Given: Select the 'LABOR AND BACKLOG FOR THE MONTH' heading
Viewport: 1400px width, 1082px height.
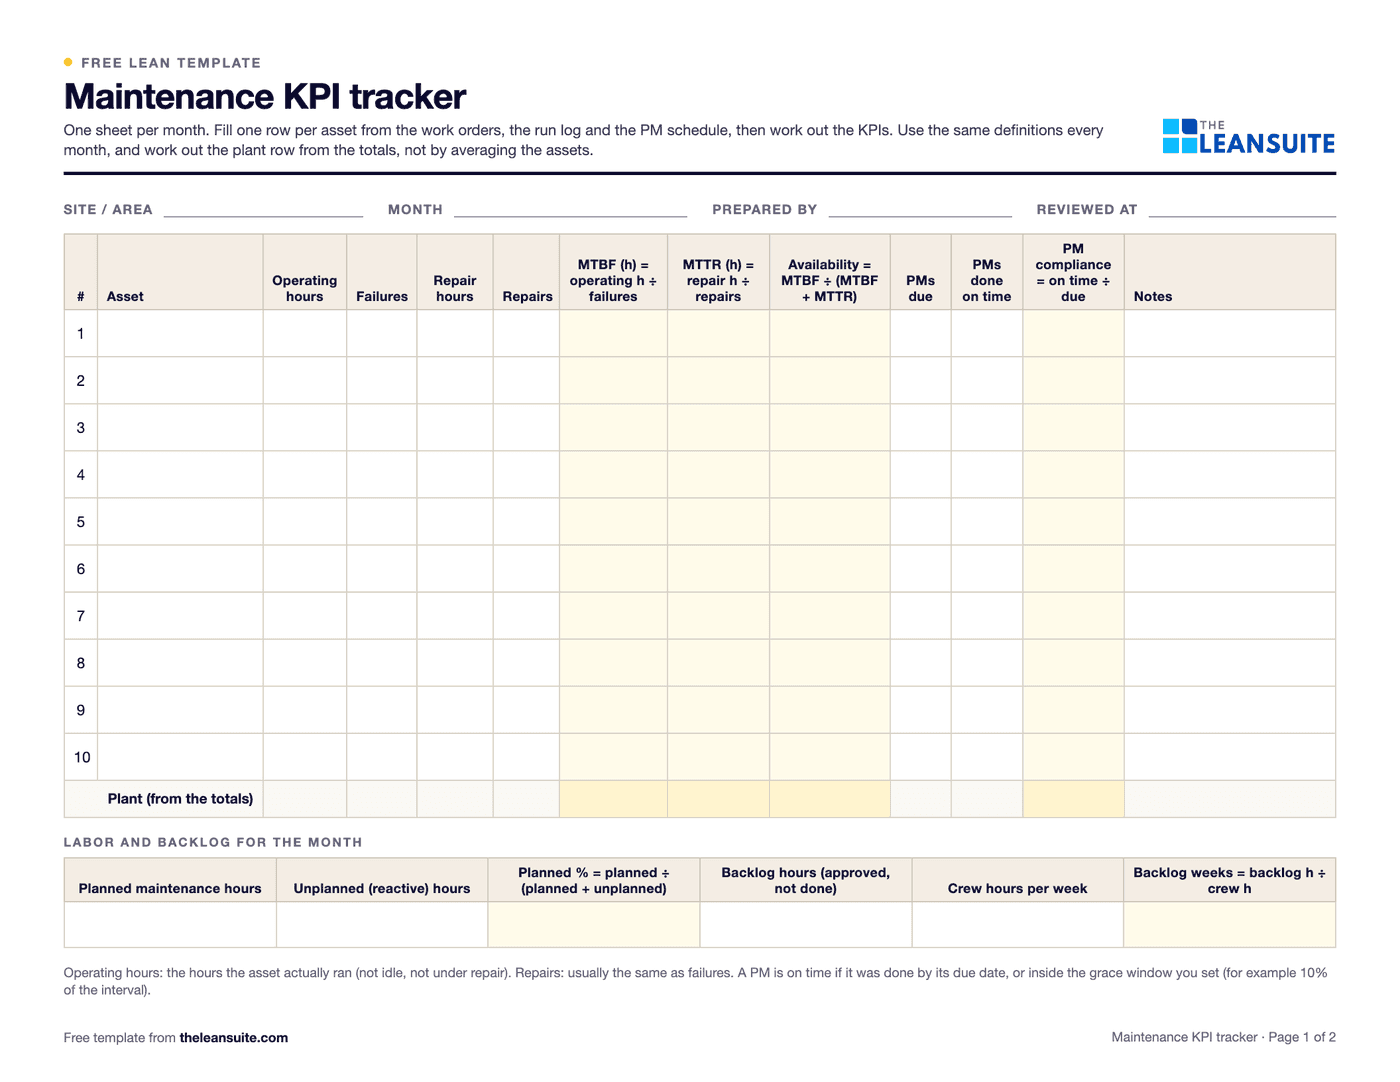Looking at the screenshot, I should (x=213, y=843).
